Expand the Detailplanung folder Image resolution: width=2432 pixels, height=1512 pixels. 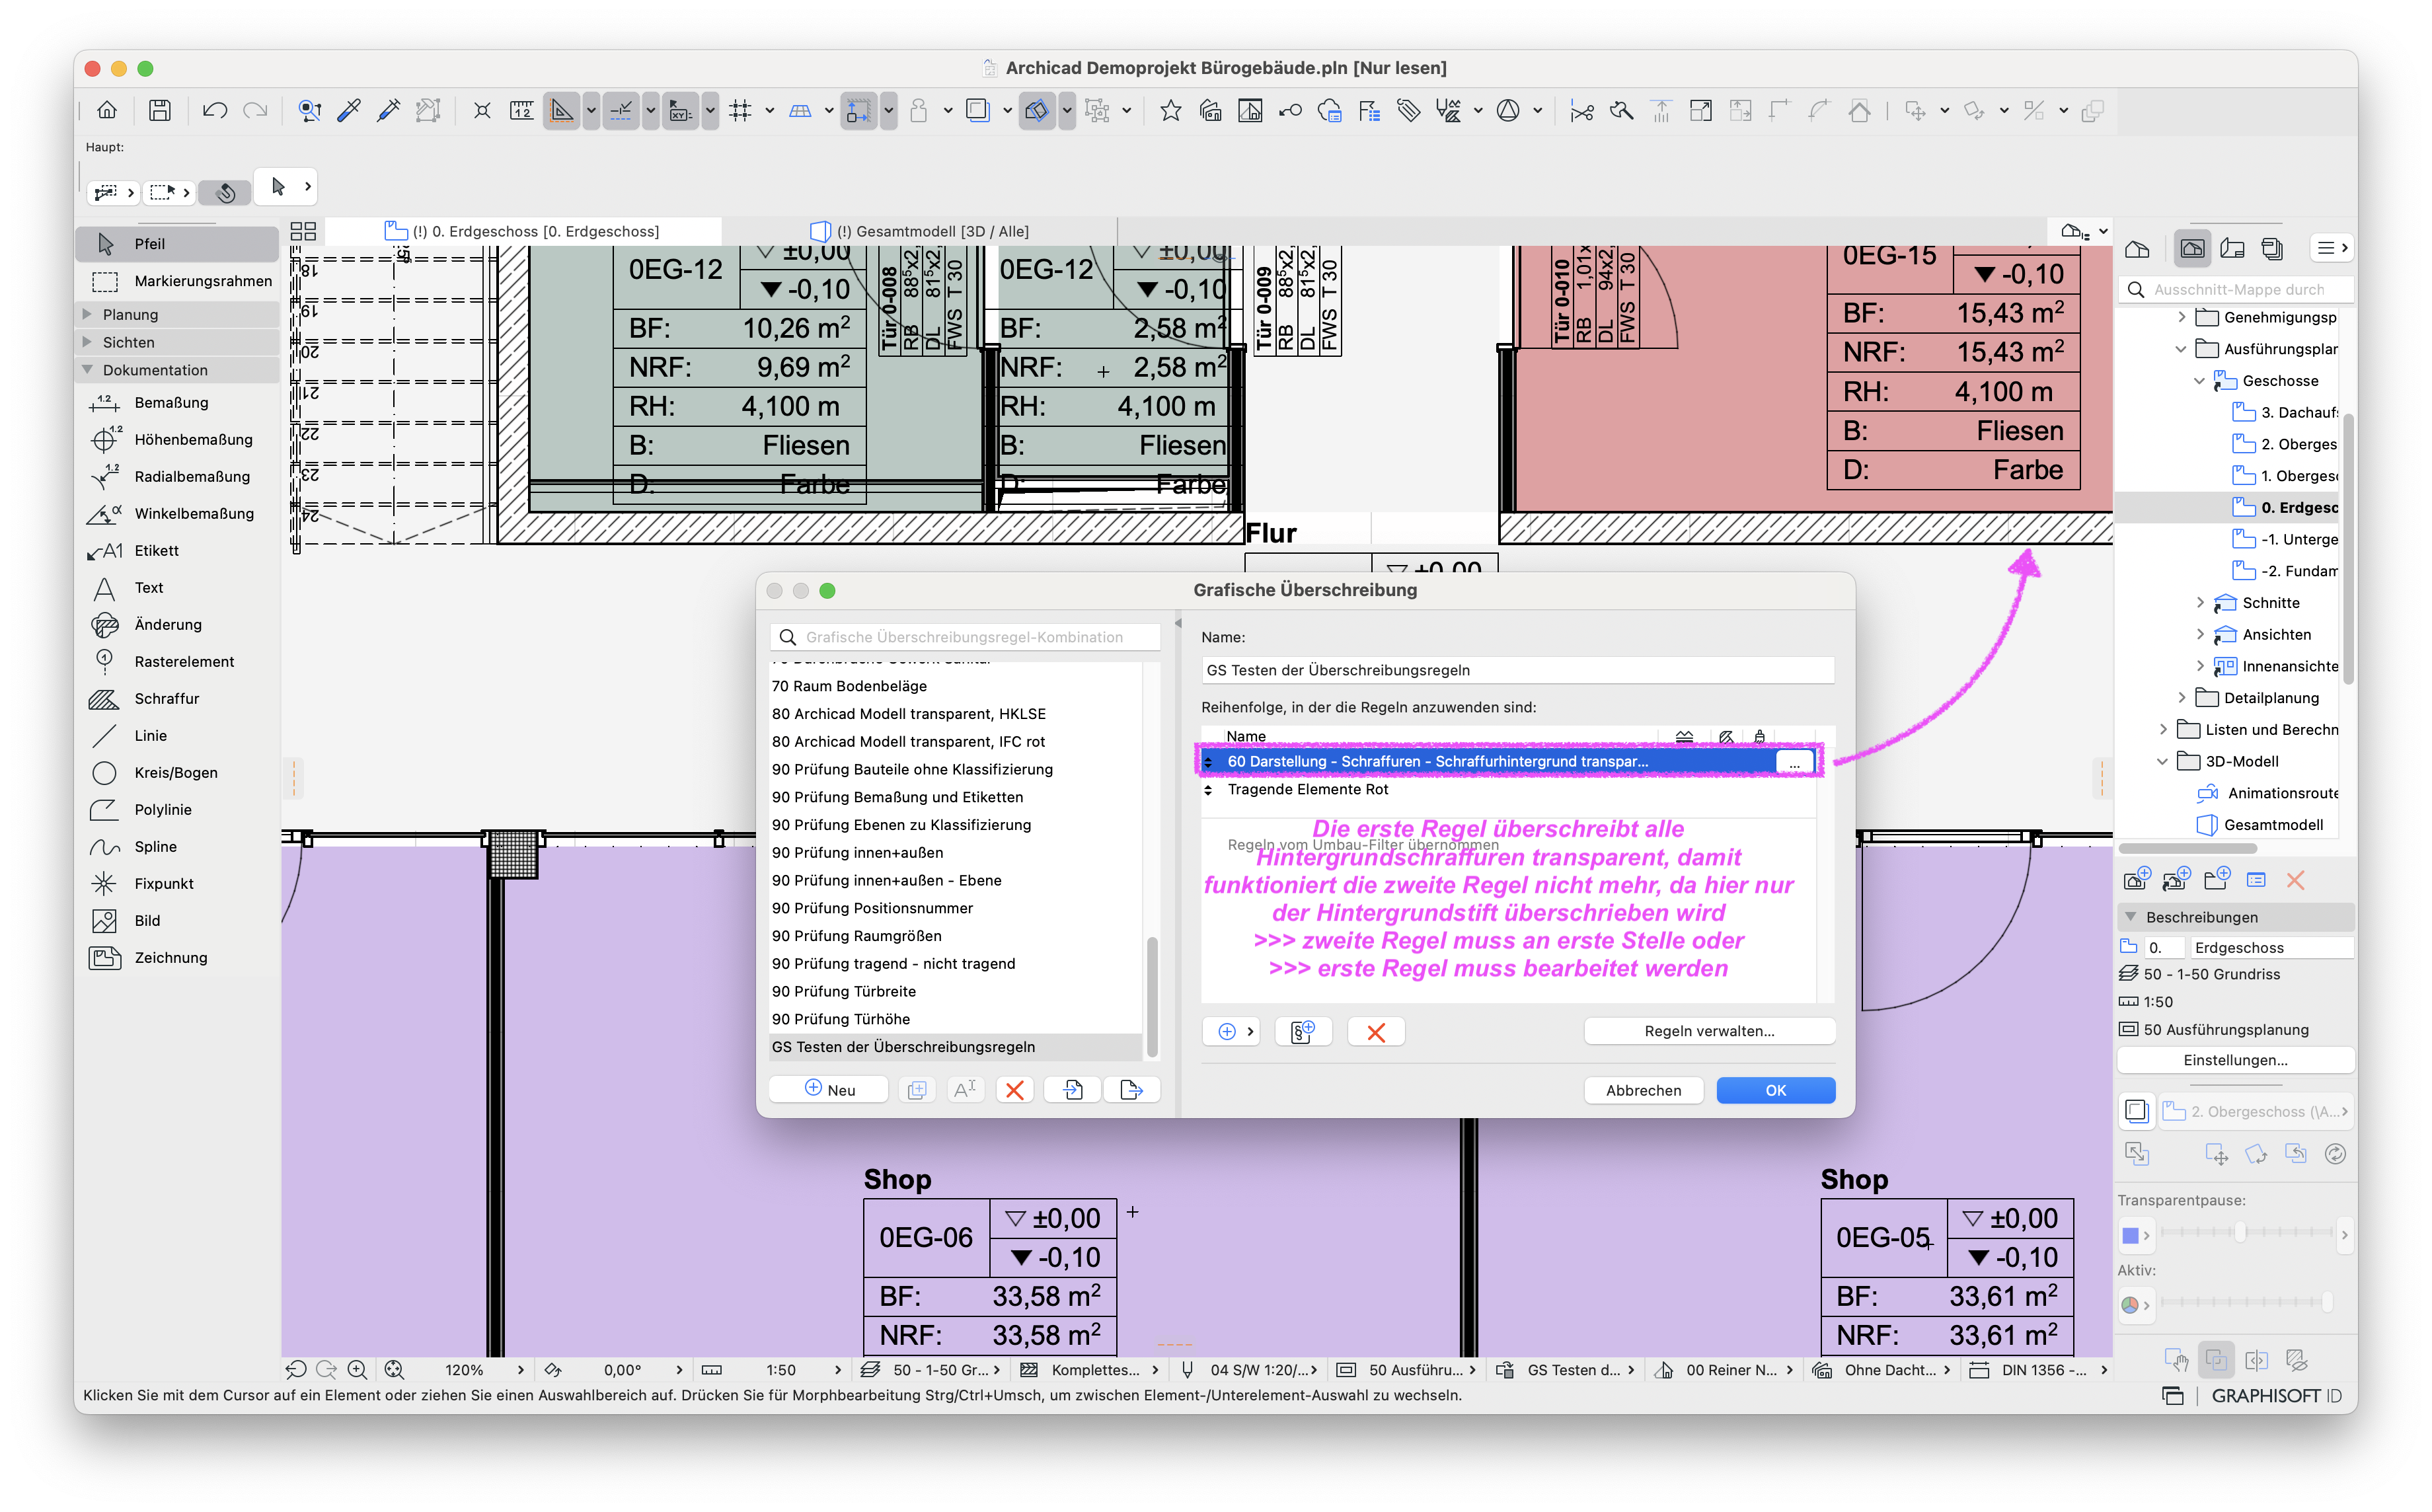[x=2181, y=697]
